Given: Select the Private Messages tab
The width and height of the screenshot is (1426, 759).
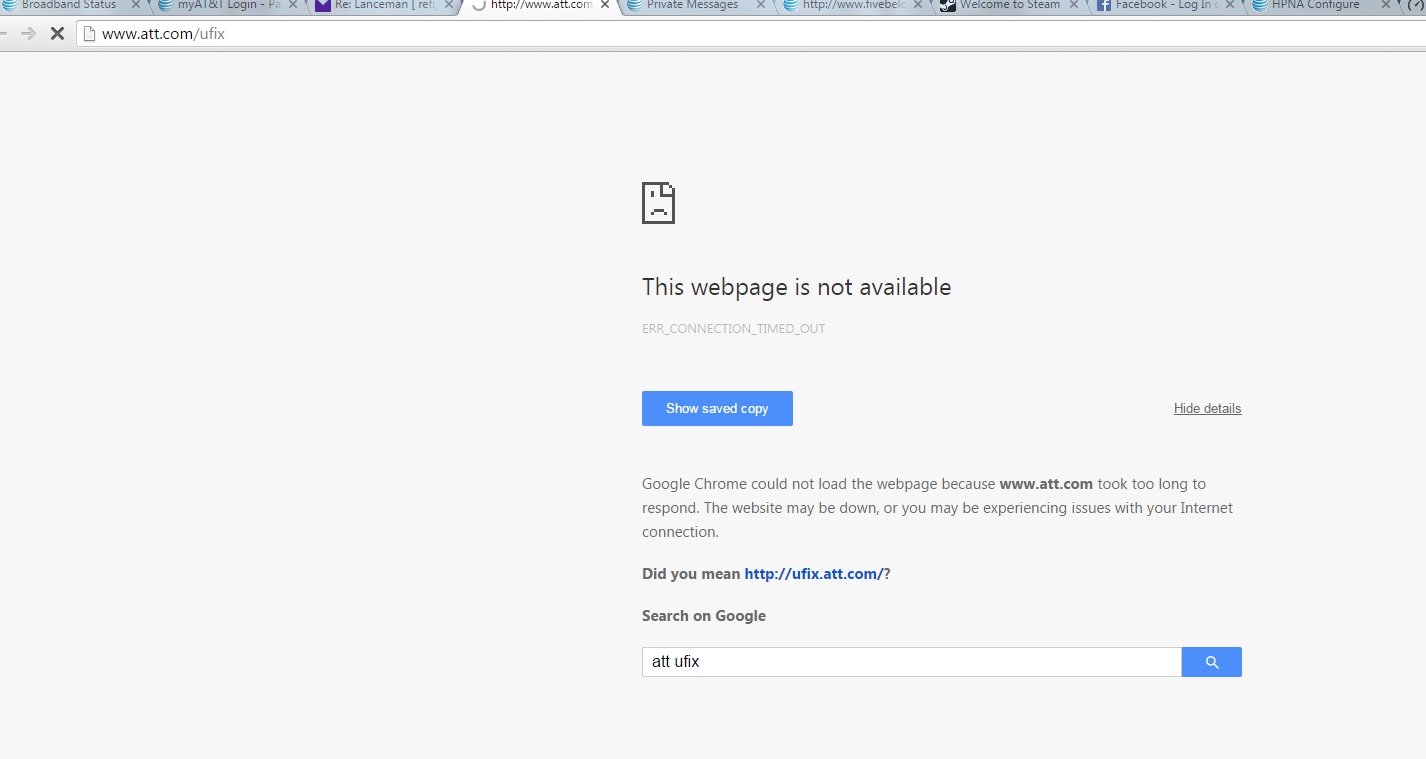Looking at the screenshot, I should point(692,5).
